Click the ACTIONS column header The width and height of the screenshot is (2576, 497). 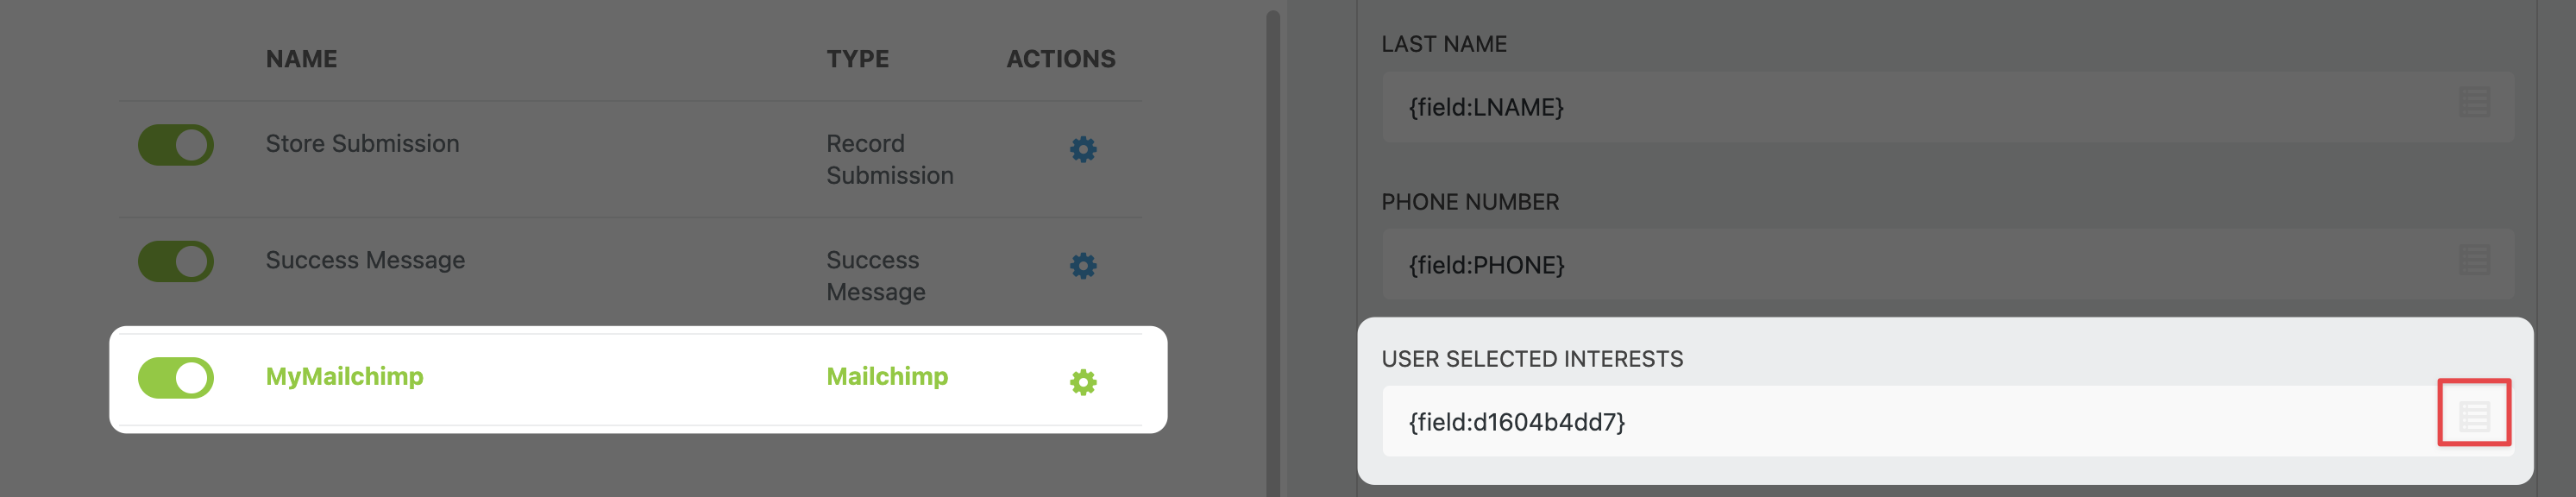(1060, 59)
